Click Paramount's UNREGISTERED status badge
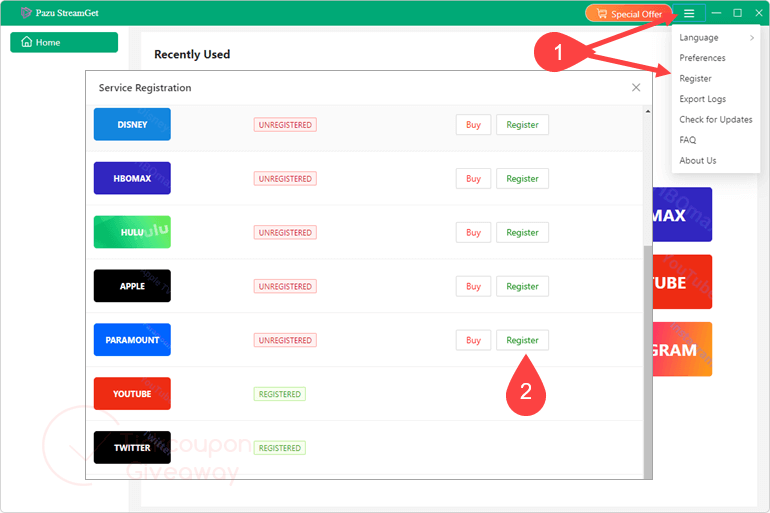770x513 pixels. pos(285,340)
